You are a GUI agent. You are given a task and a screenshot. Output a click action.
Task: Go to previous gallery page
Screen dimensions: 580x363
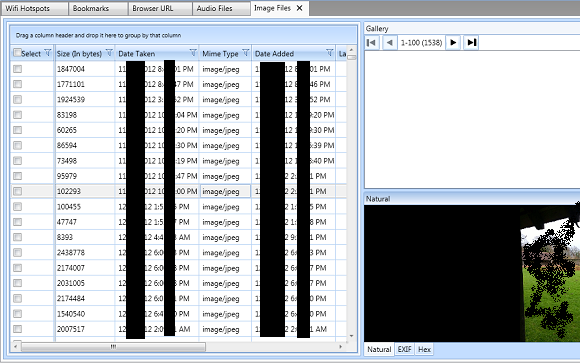click(390, 43)
